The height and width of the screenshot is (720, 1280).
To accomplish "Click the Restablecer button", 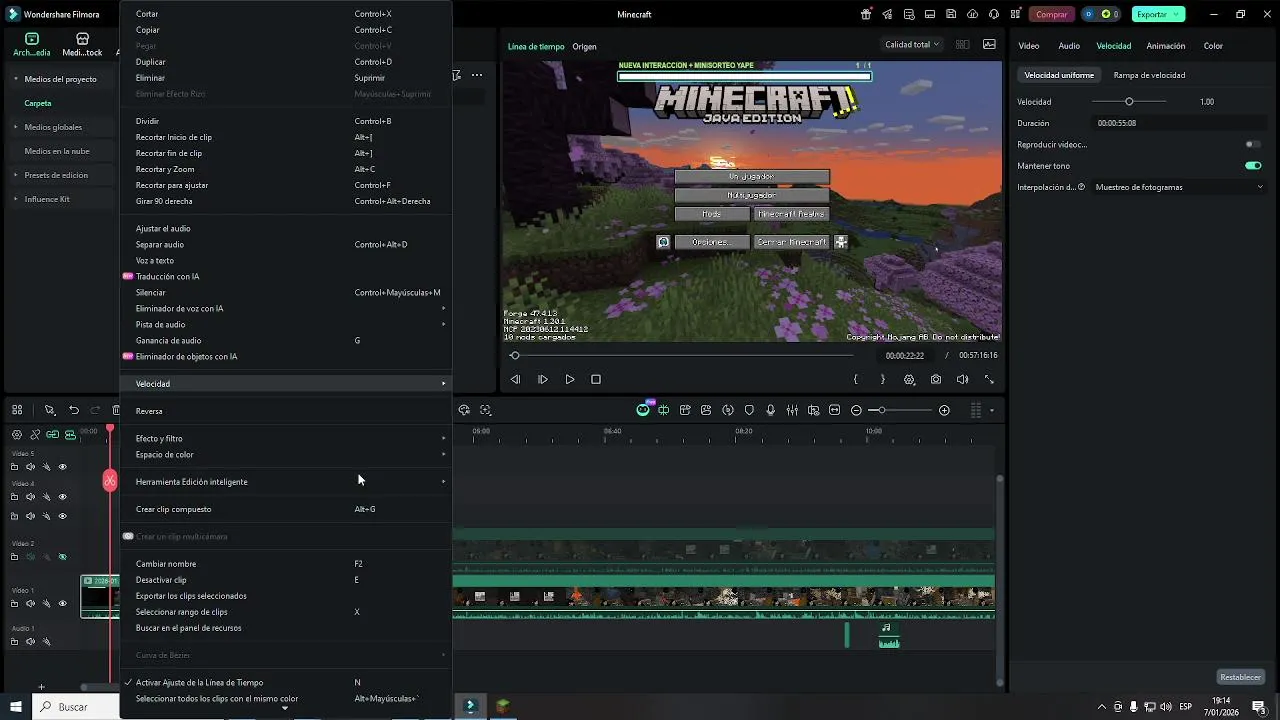I will click(1240, 677).
